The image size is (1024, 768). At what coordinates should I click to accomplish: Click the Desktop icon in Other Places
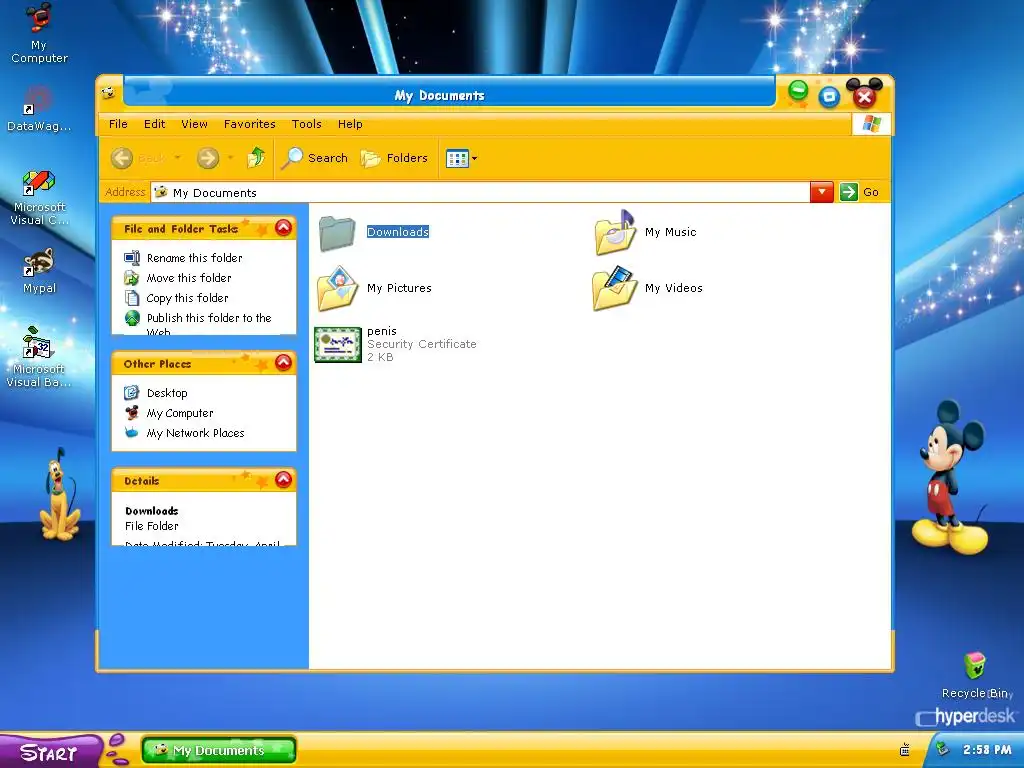(x=132, y=392)
